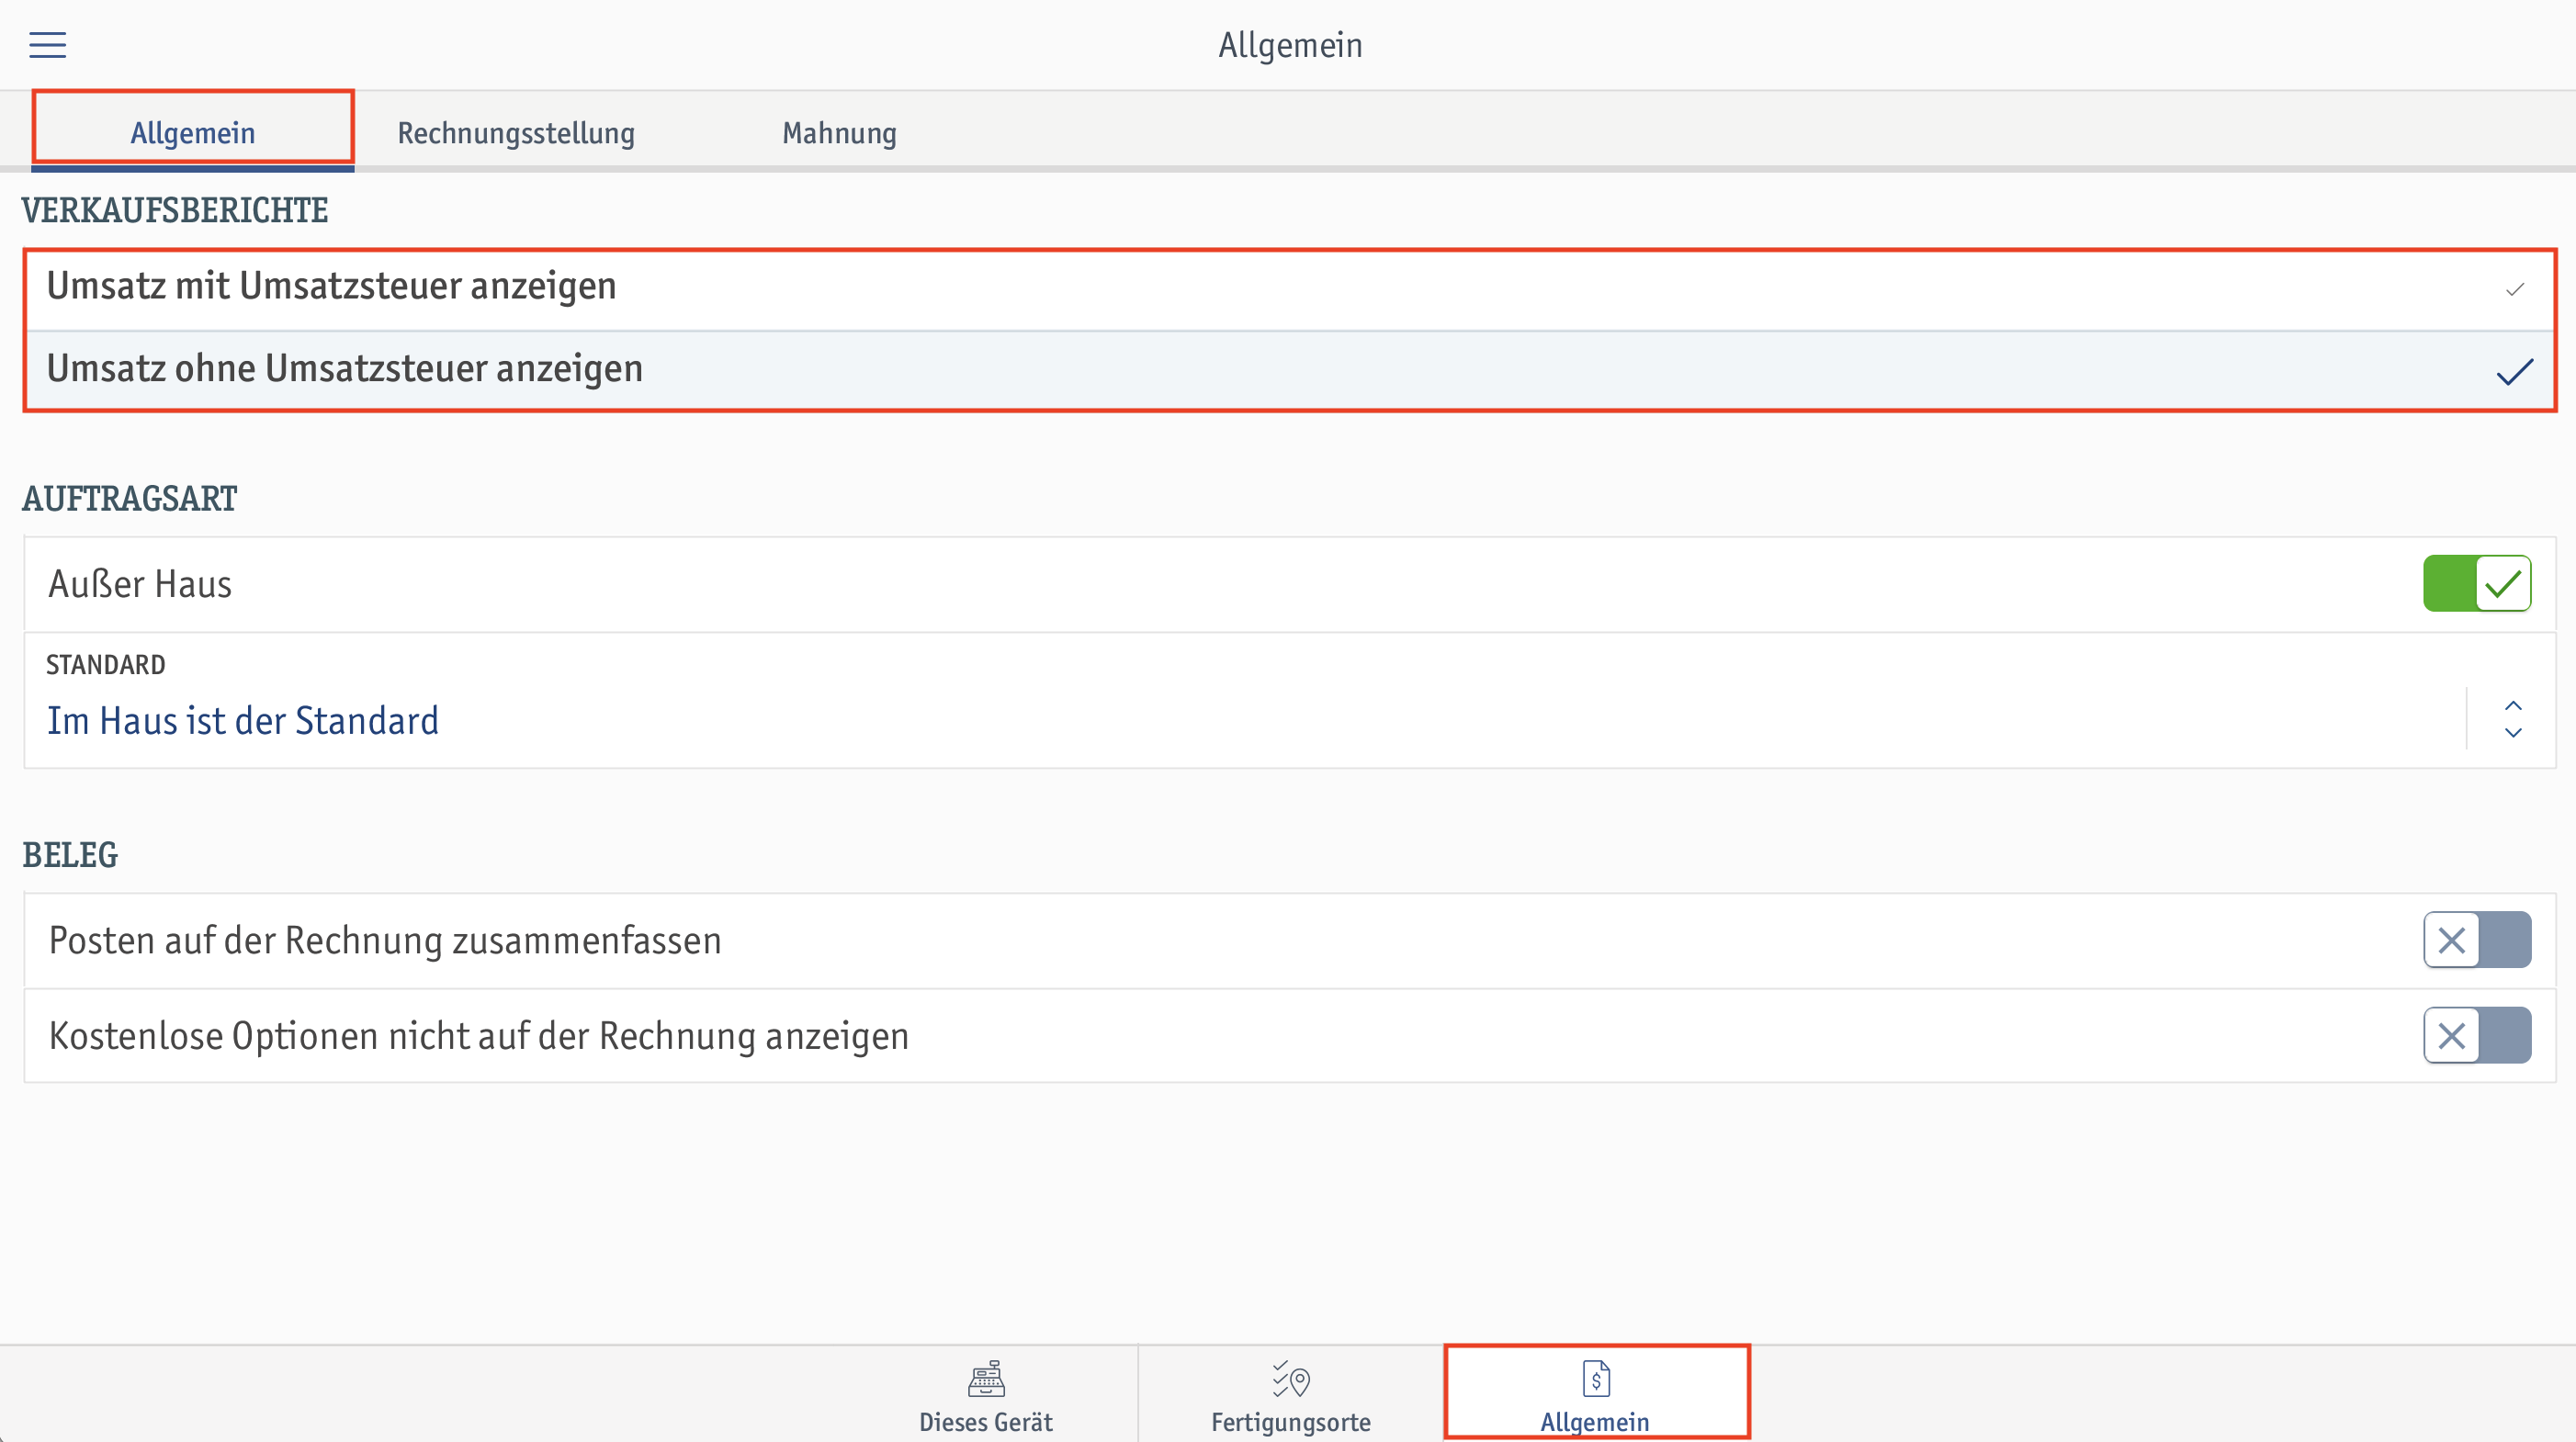Open Fertigungsorte in the bottom bar
The height and width of the screenshot is (1442, 2576).
pyautogui.click(x=1290, y=1394)
